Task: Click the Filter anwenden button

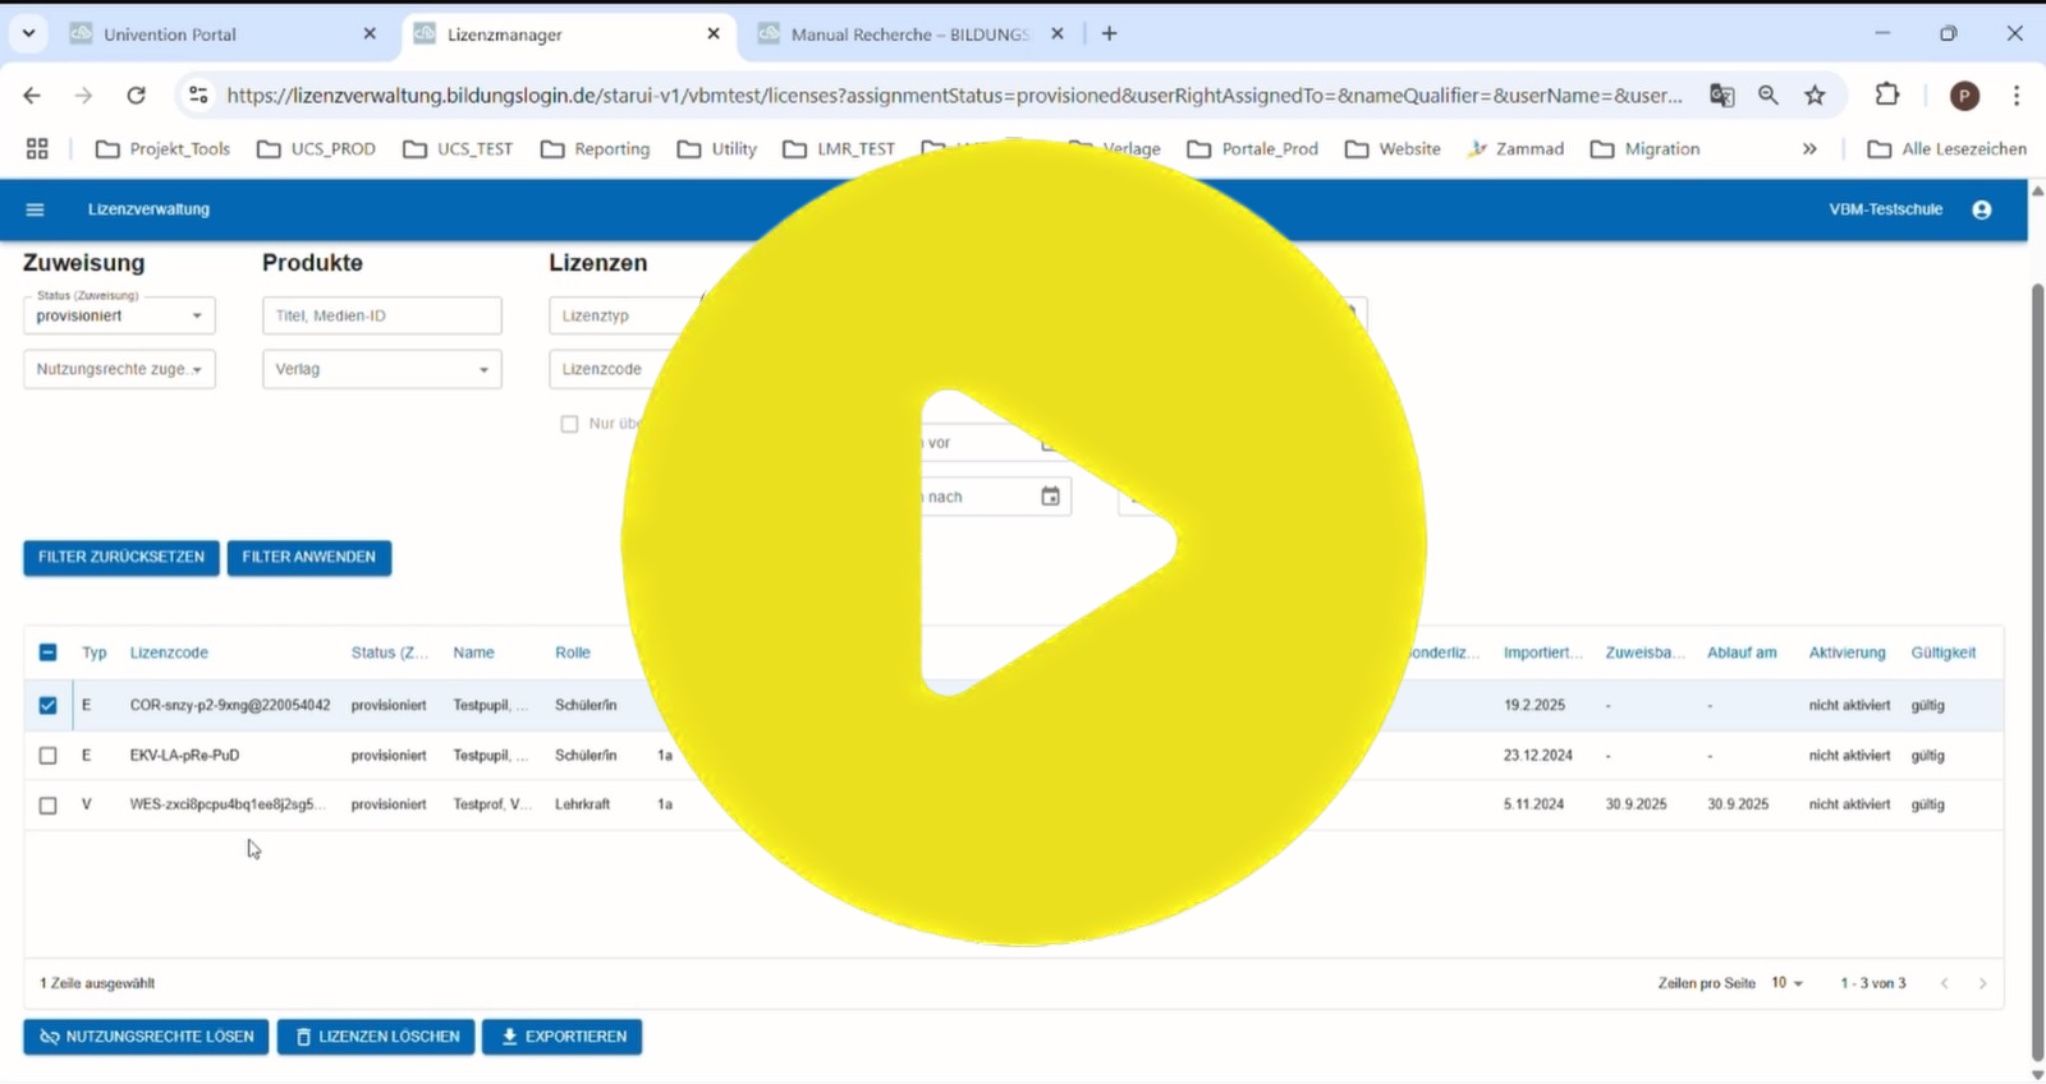Action: click(309, 557)
